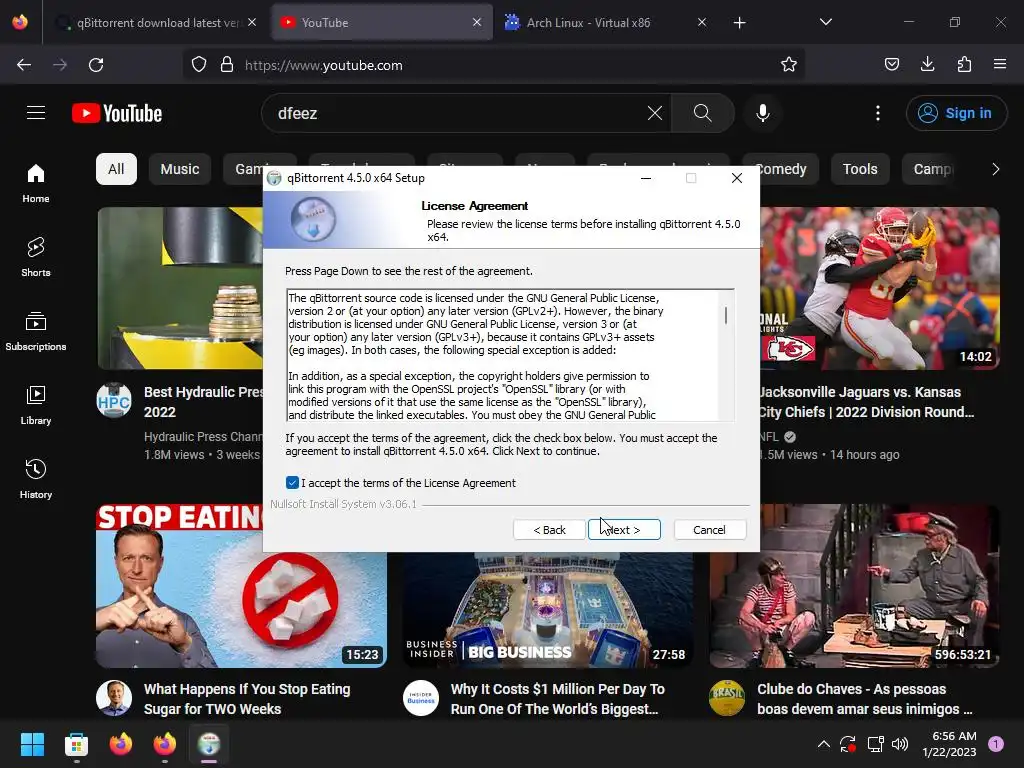Click the YouTube logo
The image size is (1024, 768).
(117, 113)
